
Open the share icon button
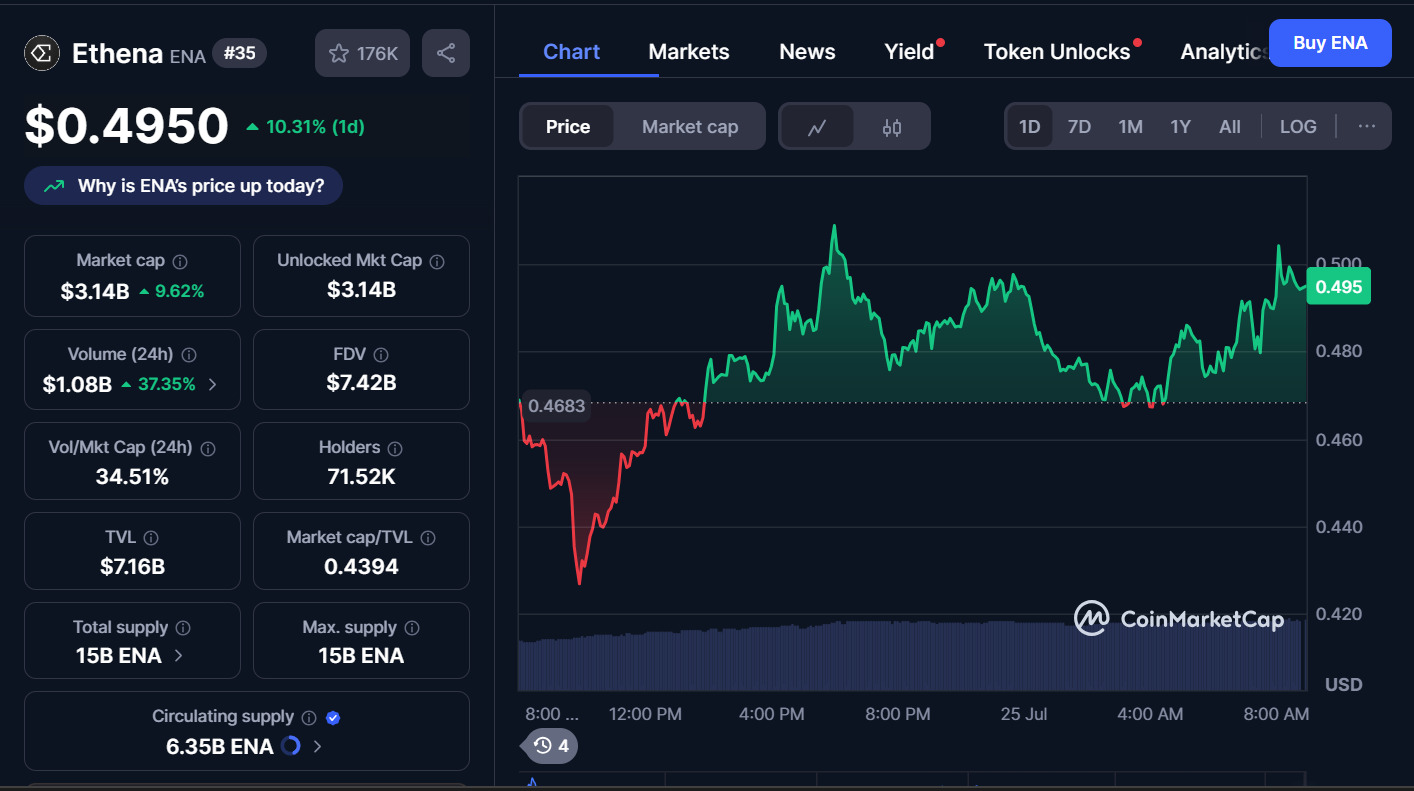[x=446, y=53]
